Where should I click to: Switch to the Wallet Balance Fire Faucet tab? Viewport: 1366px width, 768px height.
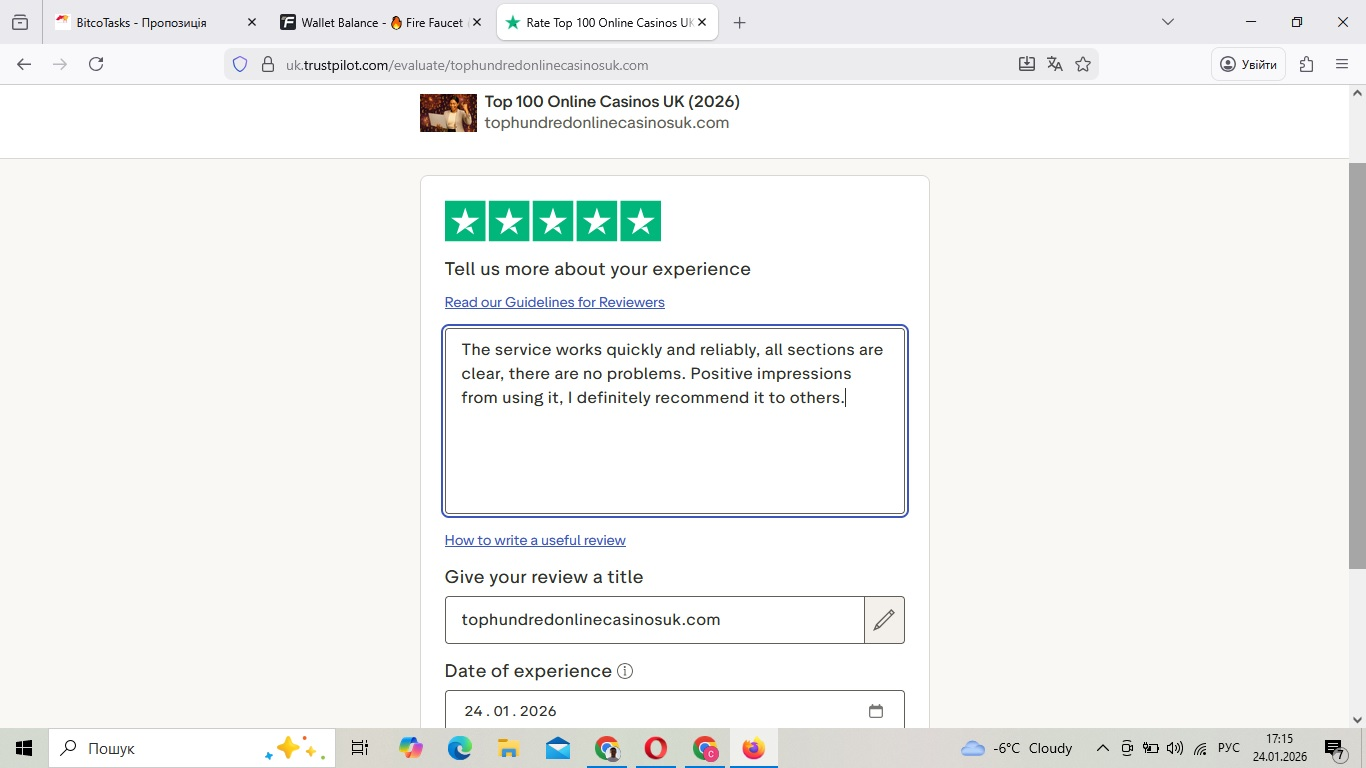click(x=381, y=22)
